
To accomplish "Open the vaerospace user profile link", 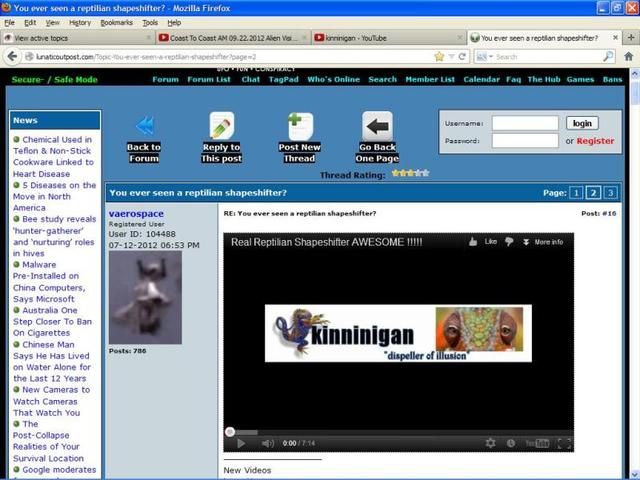I will (x=136, y=213).
